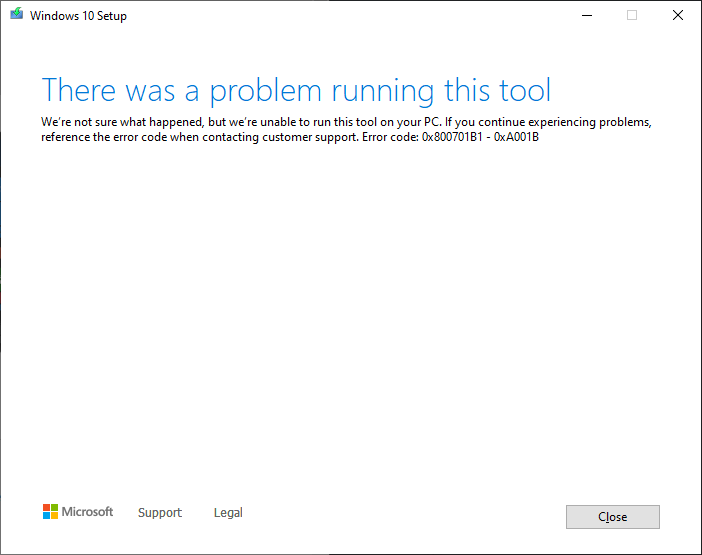Click the second error code 0xA001B

(x=517, y=137)
